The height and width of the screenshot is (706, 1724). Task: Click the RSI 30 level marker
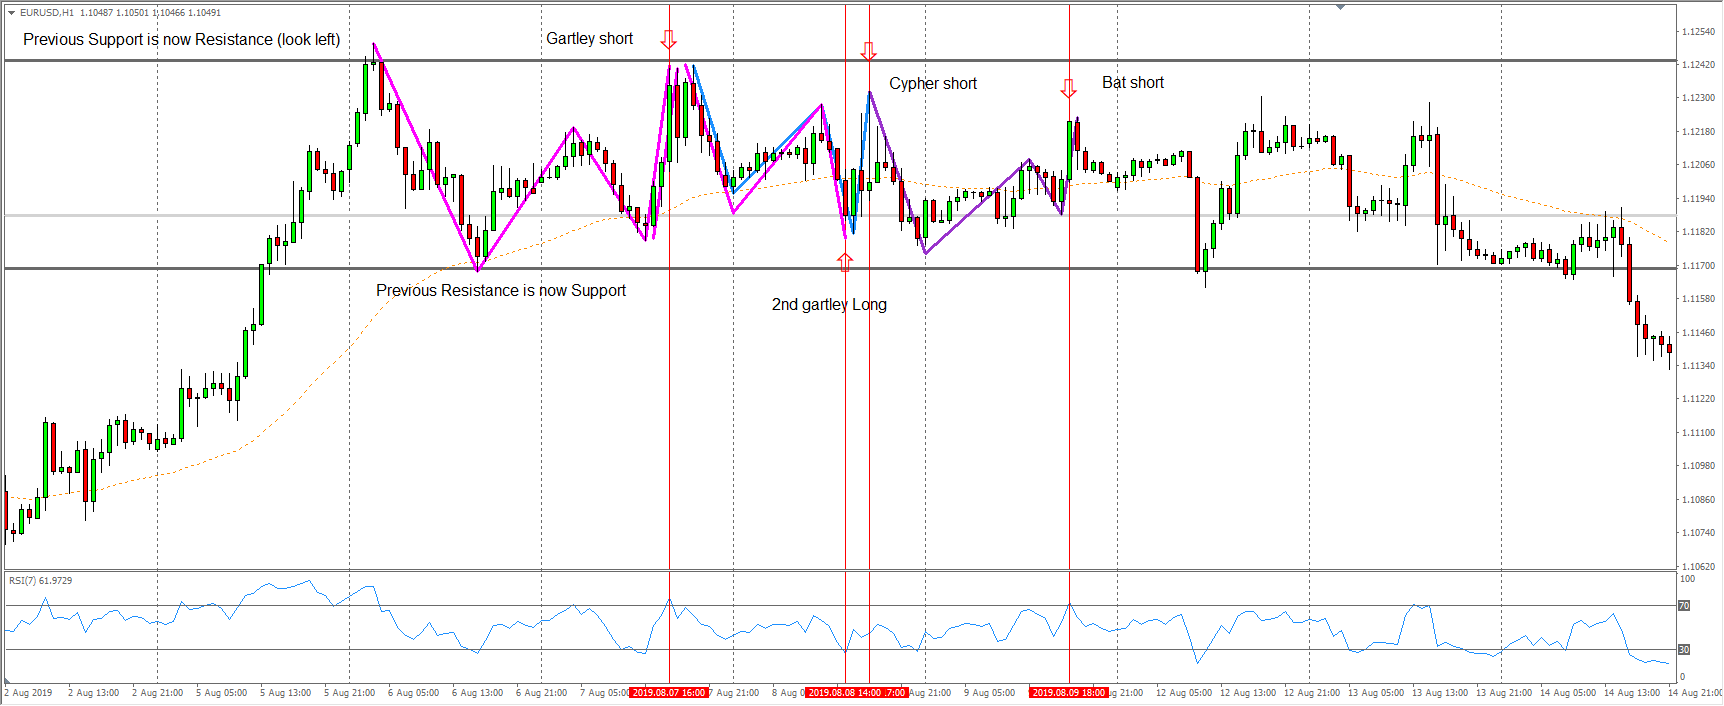point(1684,650)
